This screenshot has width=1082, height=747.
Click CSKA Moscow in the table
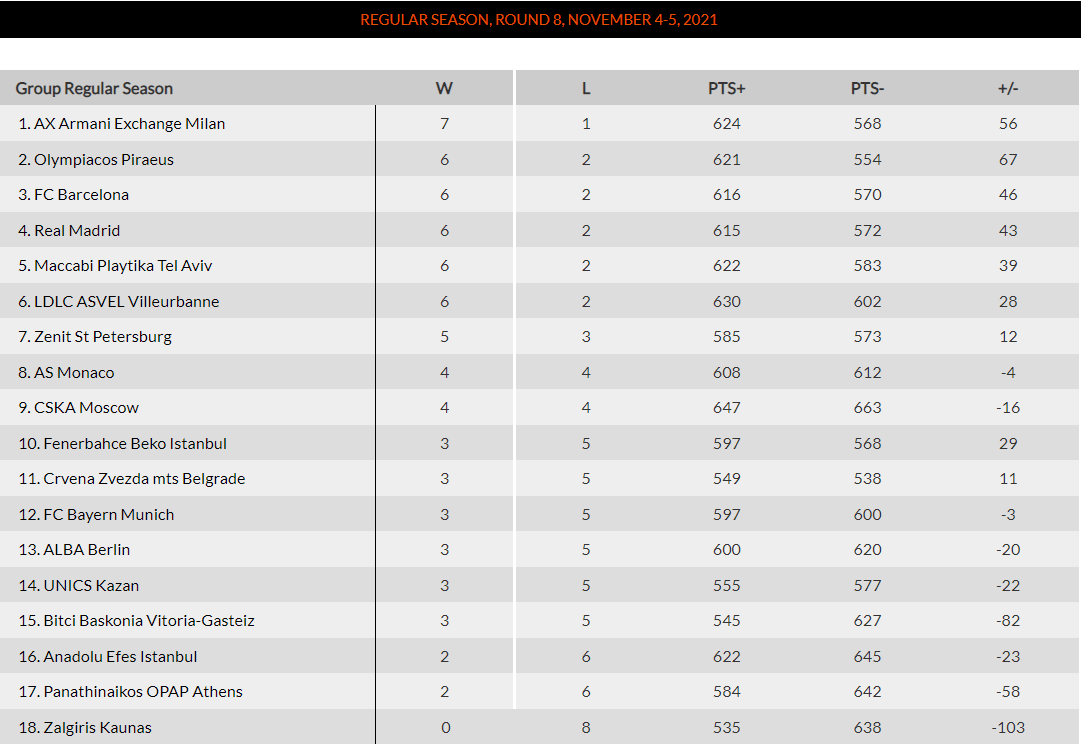click(86, 408)
